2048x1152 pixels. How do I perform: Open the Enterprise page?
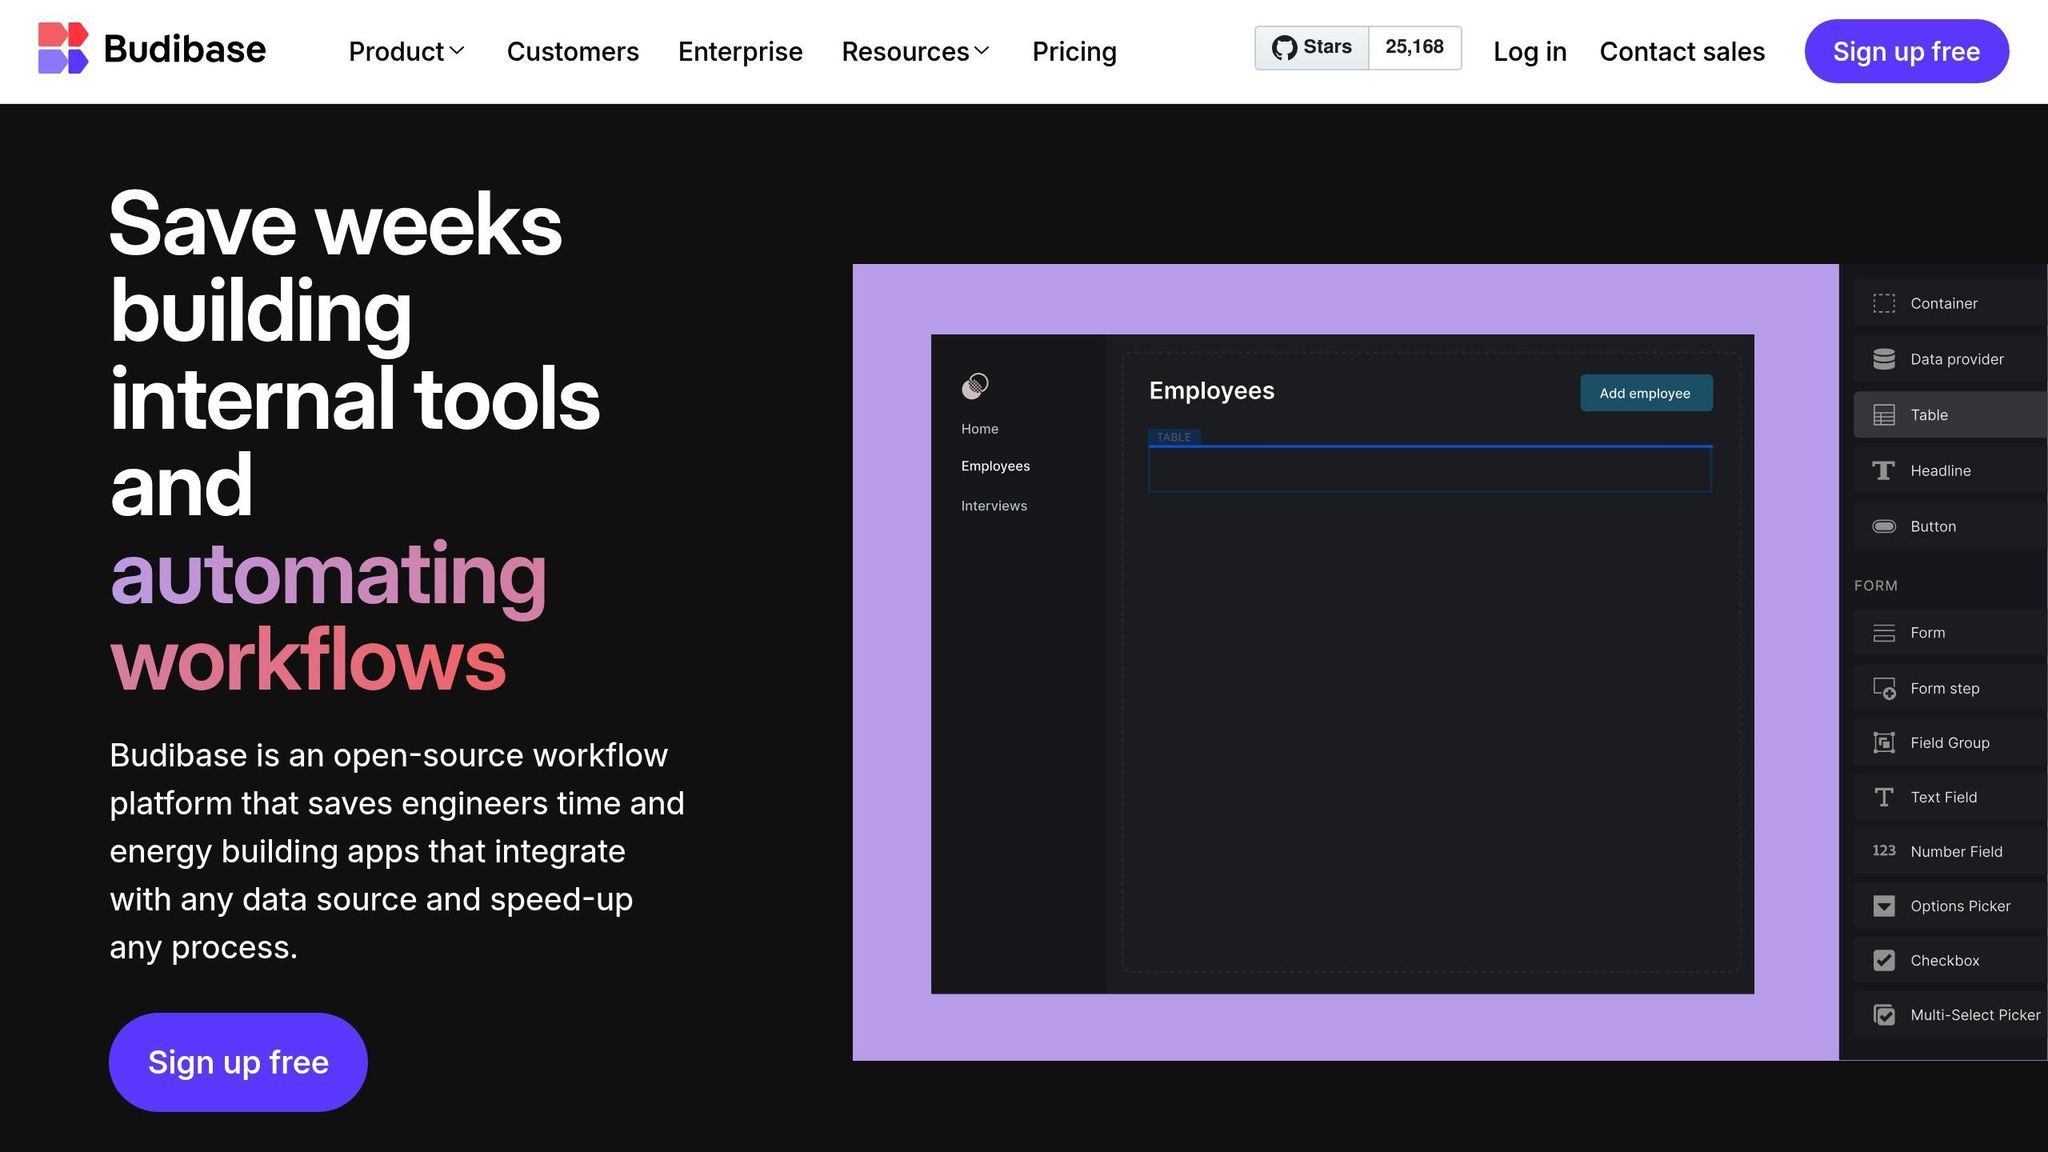click(740, 51)
